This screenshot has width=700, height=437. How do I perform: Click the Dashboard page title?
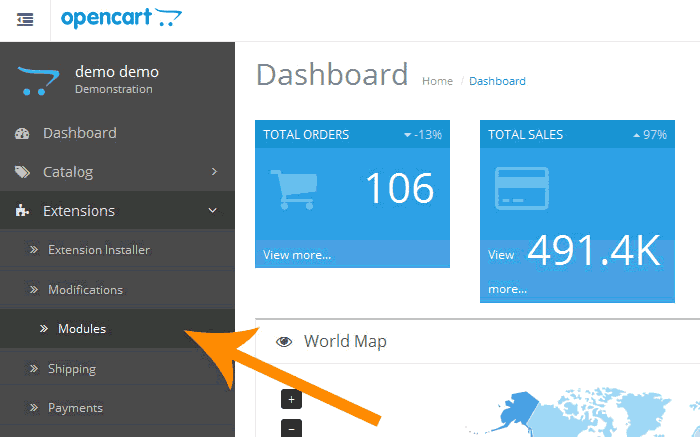[x=332, y=75]
